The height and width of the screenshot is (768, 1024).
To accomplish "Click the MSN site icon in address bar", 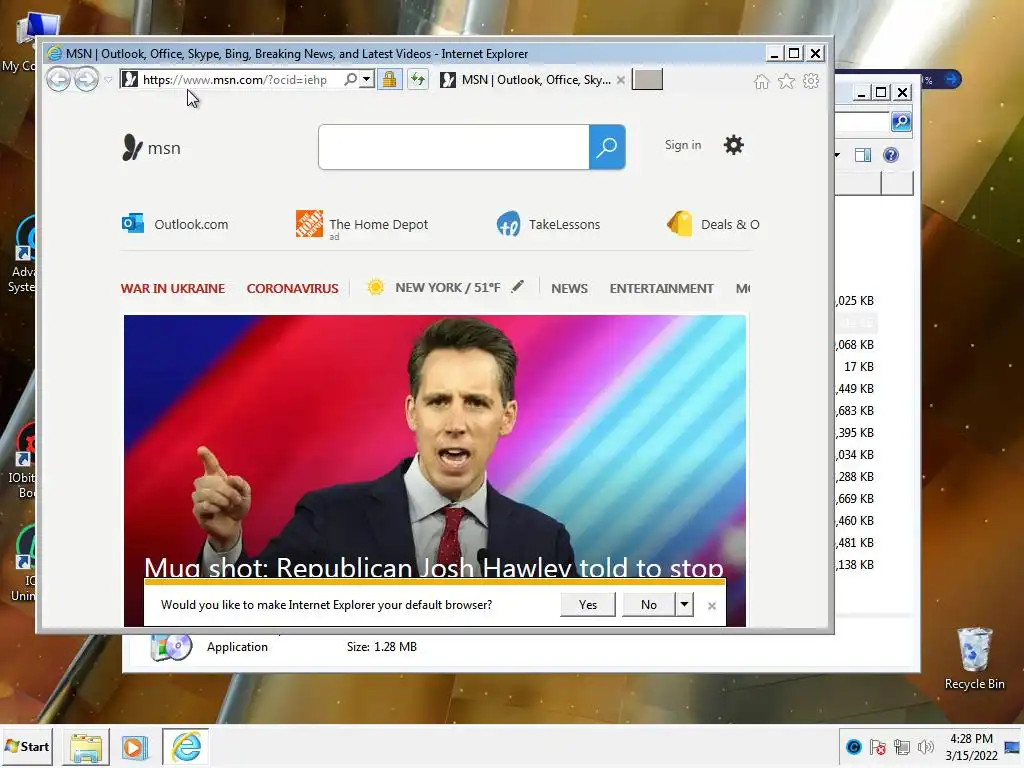I will click(x=130, y=80).
